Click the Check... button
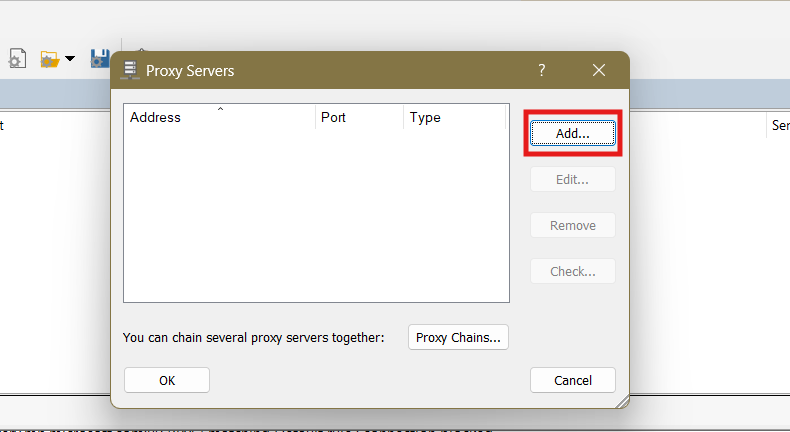This screenshot has width=790, height=432. coord(572,271)
